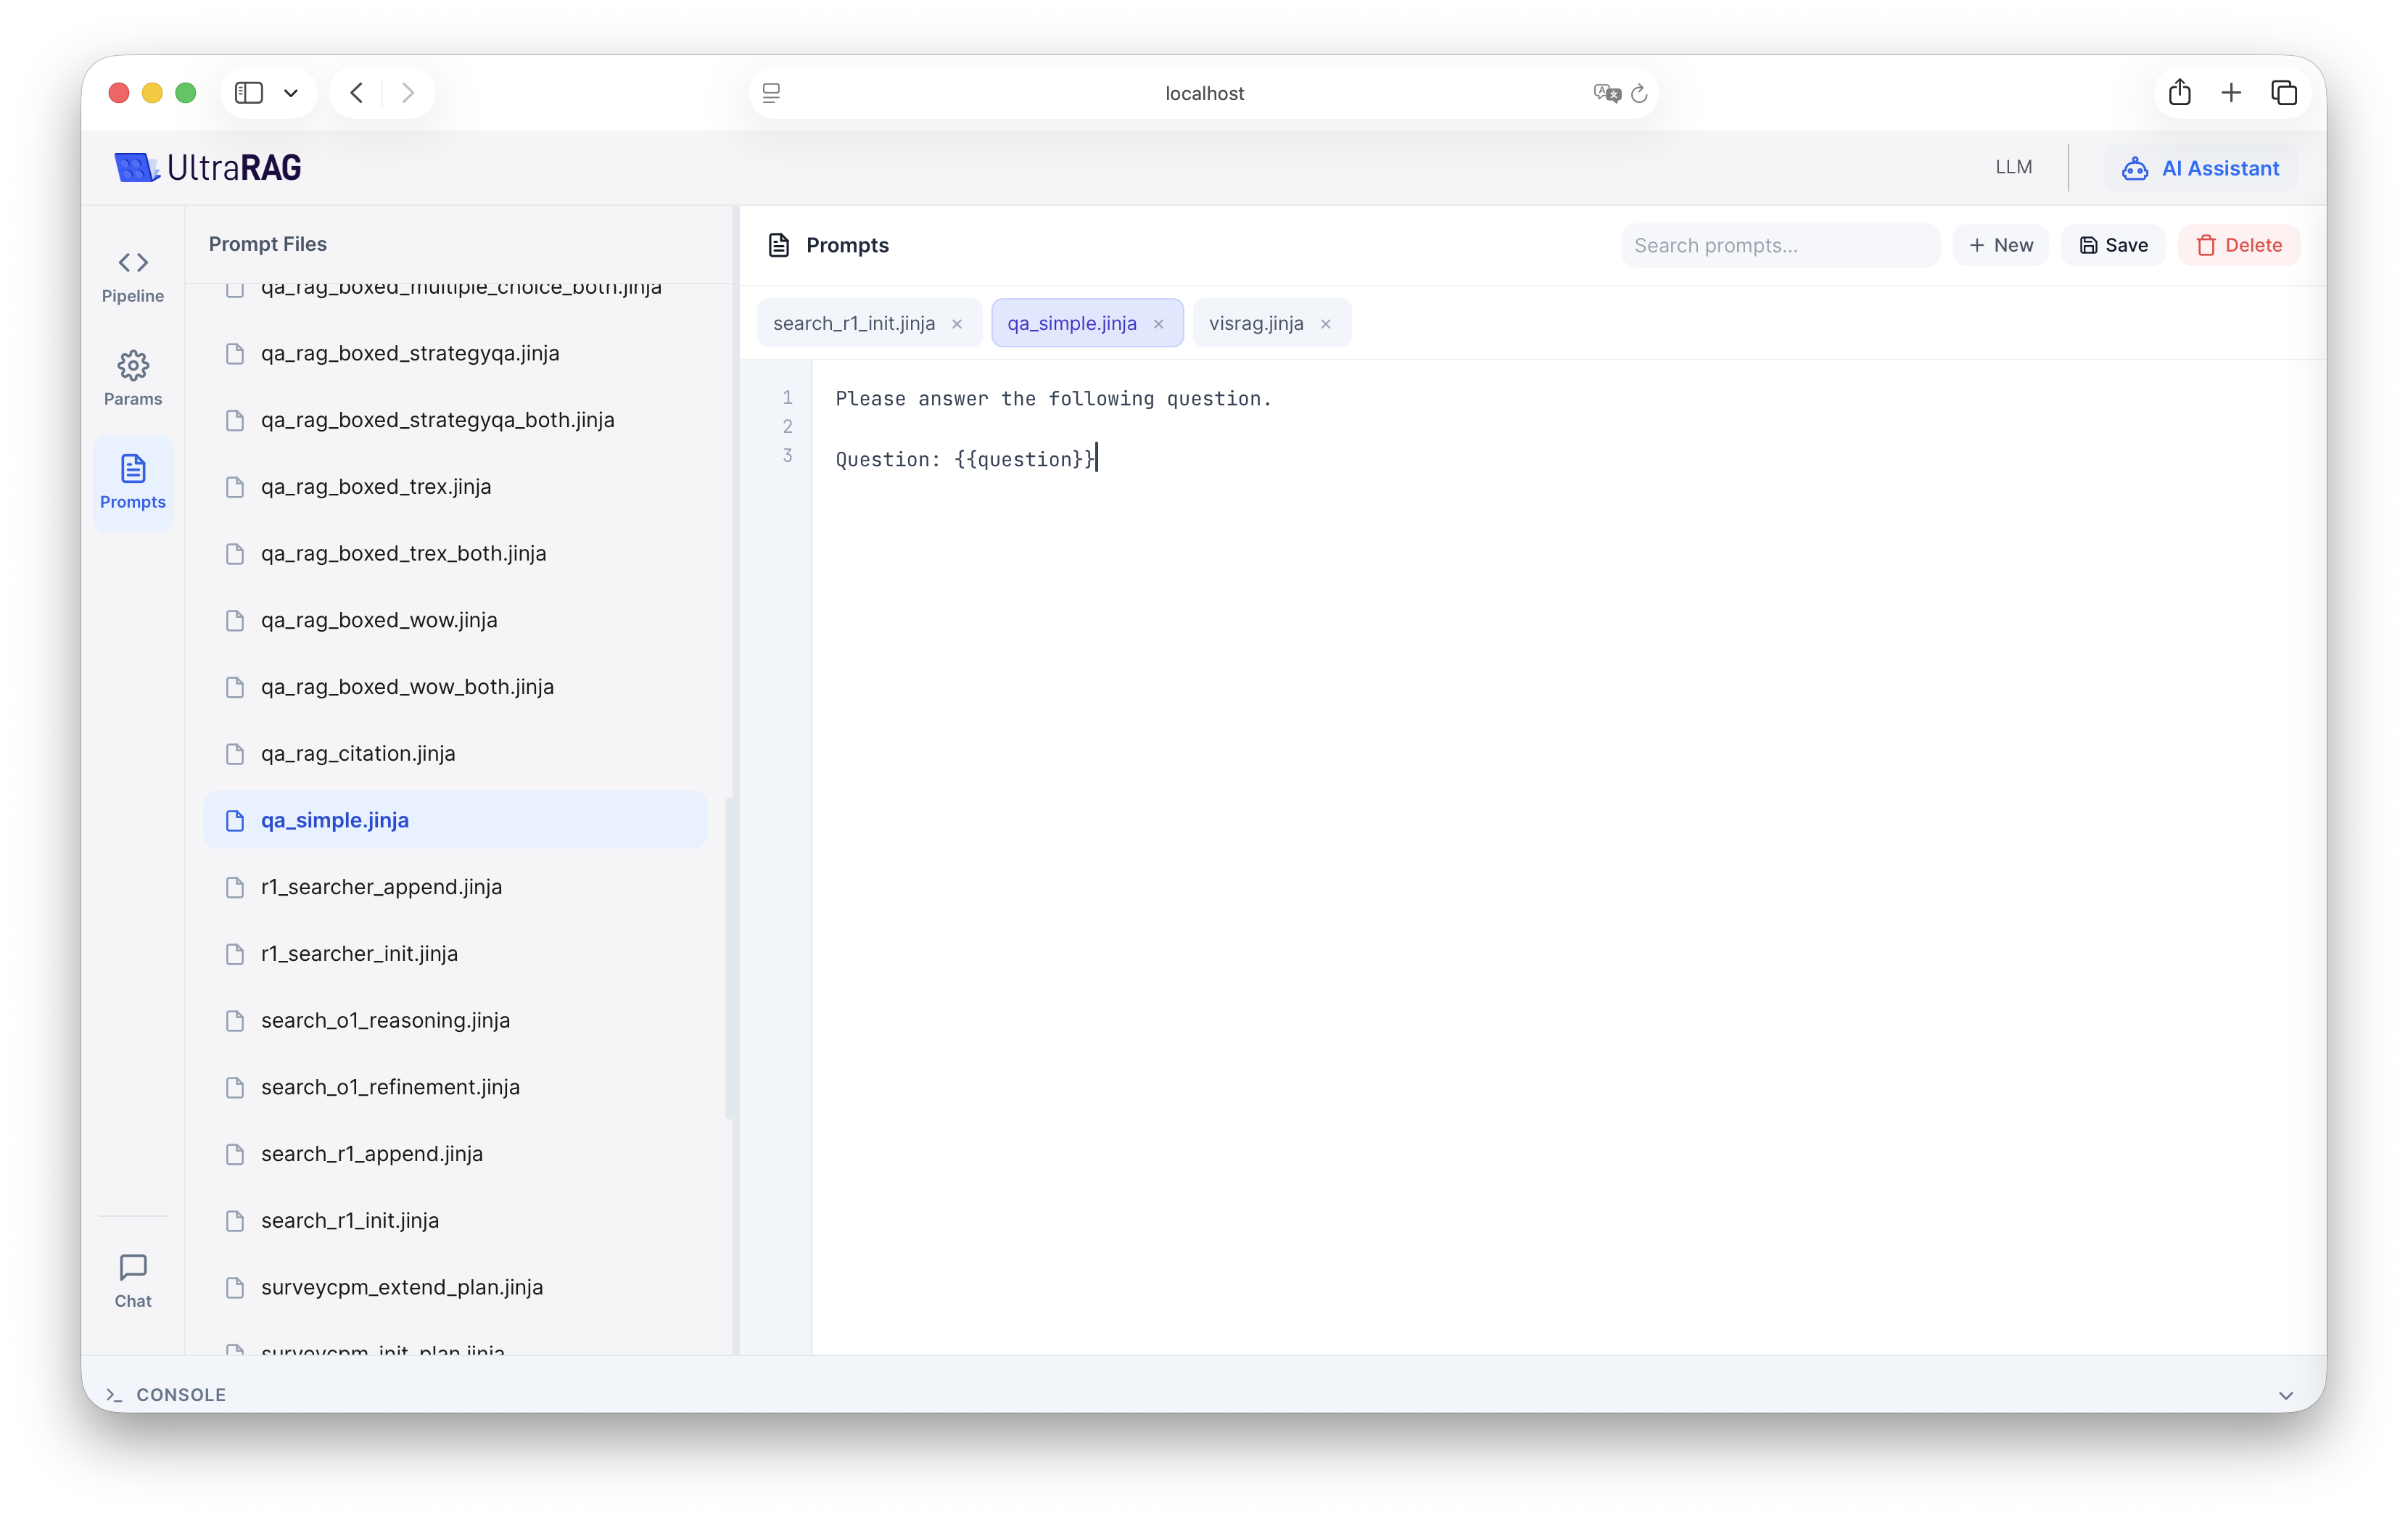This screenshot has width=2408, height=1520.
Task: Expand the CONSOLE bar label
Action: click(x=181, y=1395)
